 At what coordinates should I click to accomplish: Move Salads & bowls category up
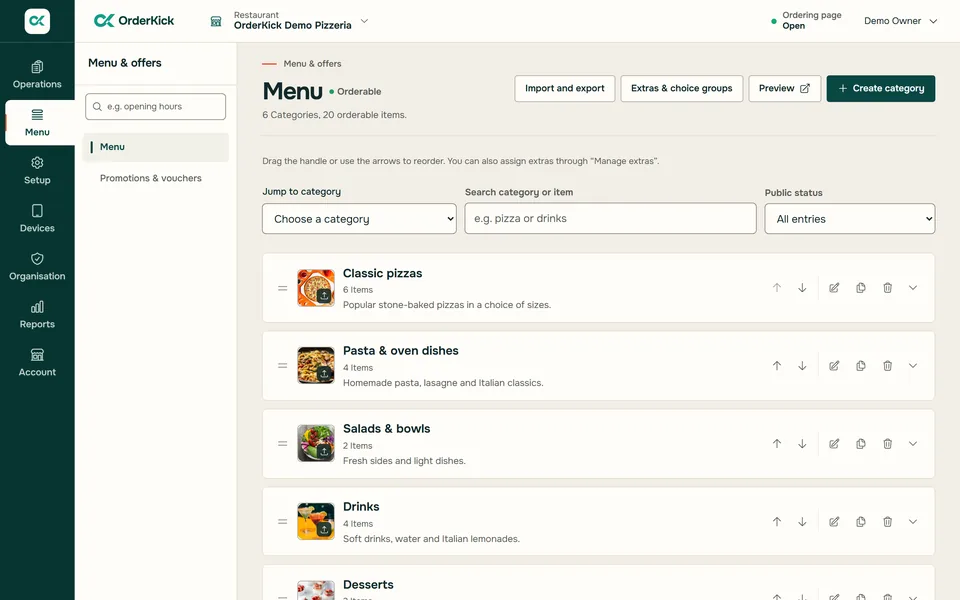777,444
